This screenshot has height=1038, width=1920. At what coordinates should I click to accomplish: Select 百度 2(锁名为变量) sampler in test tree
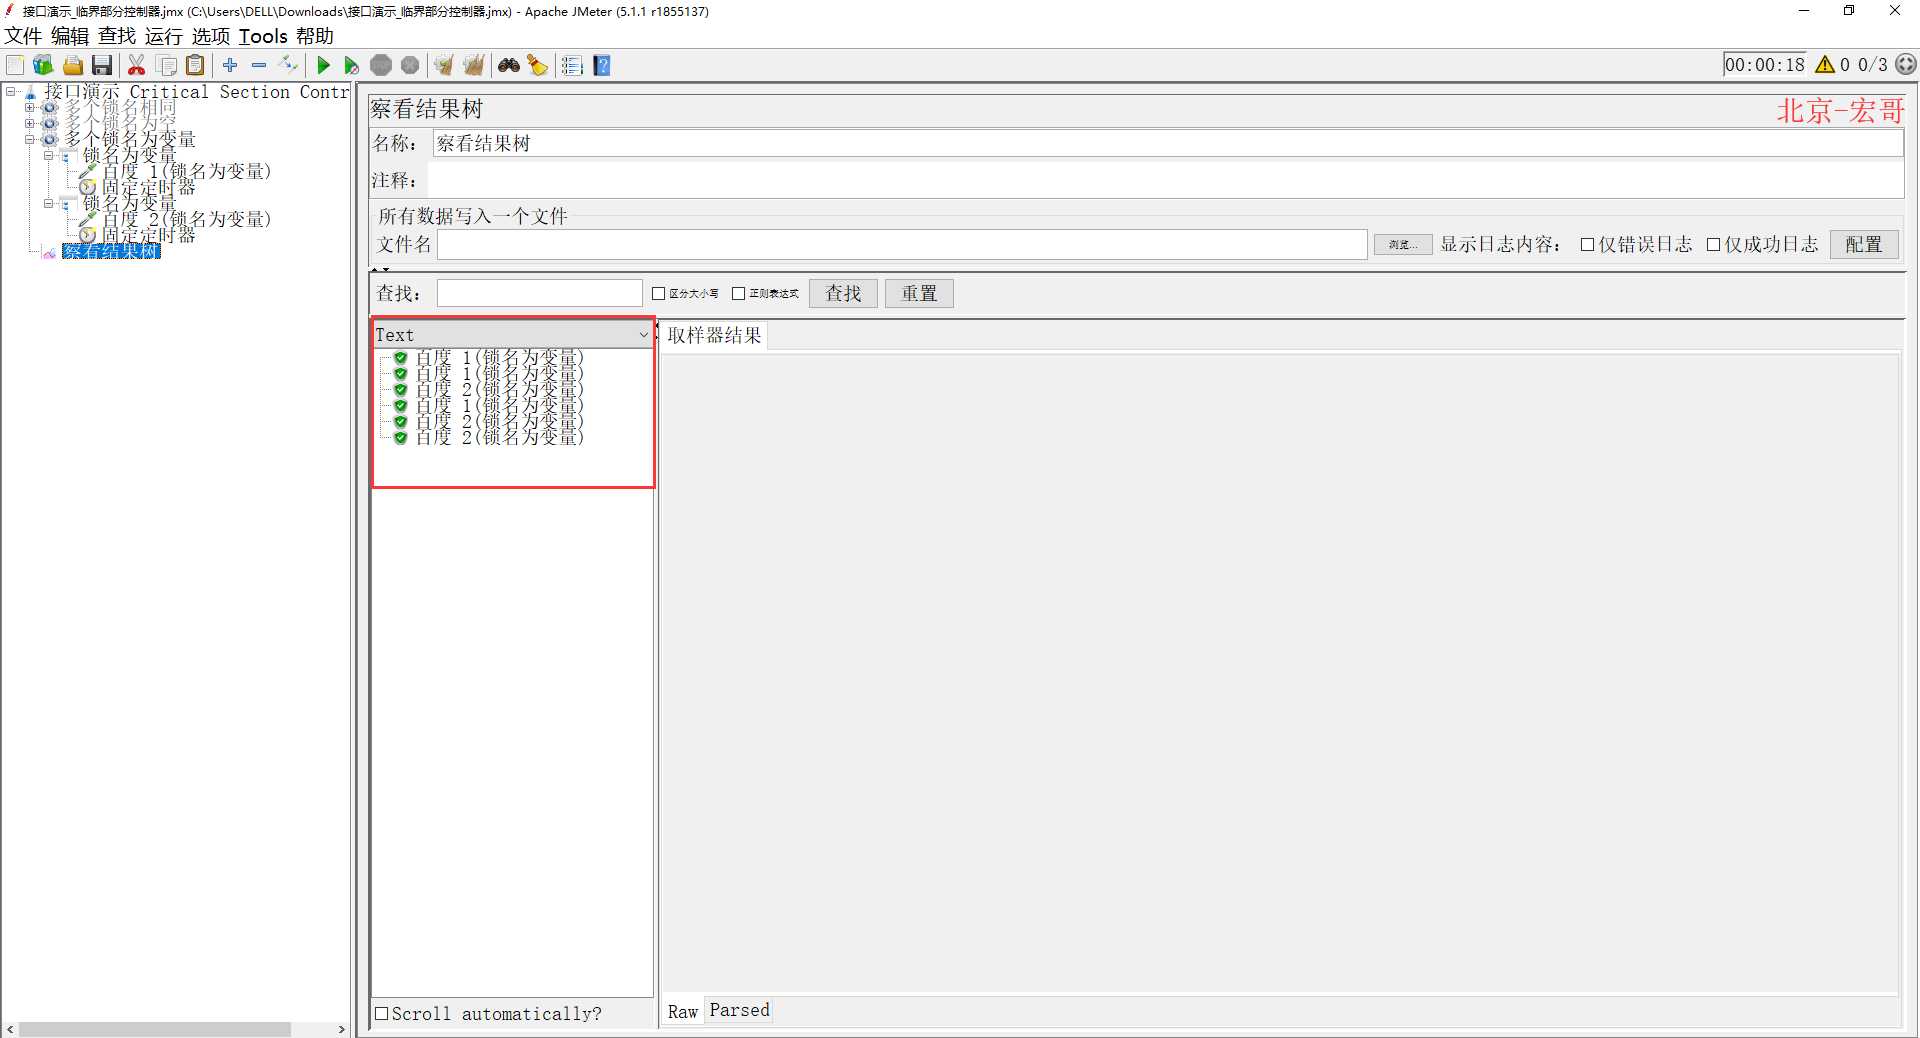click(186, 219)
